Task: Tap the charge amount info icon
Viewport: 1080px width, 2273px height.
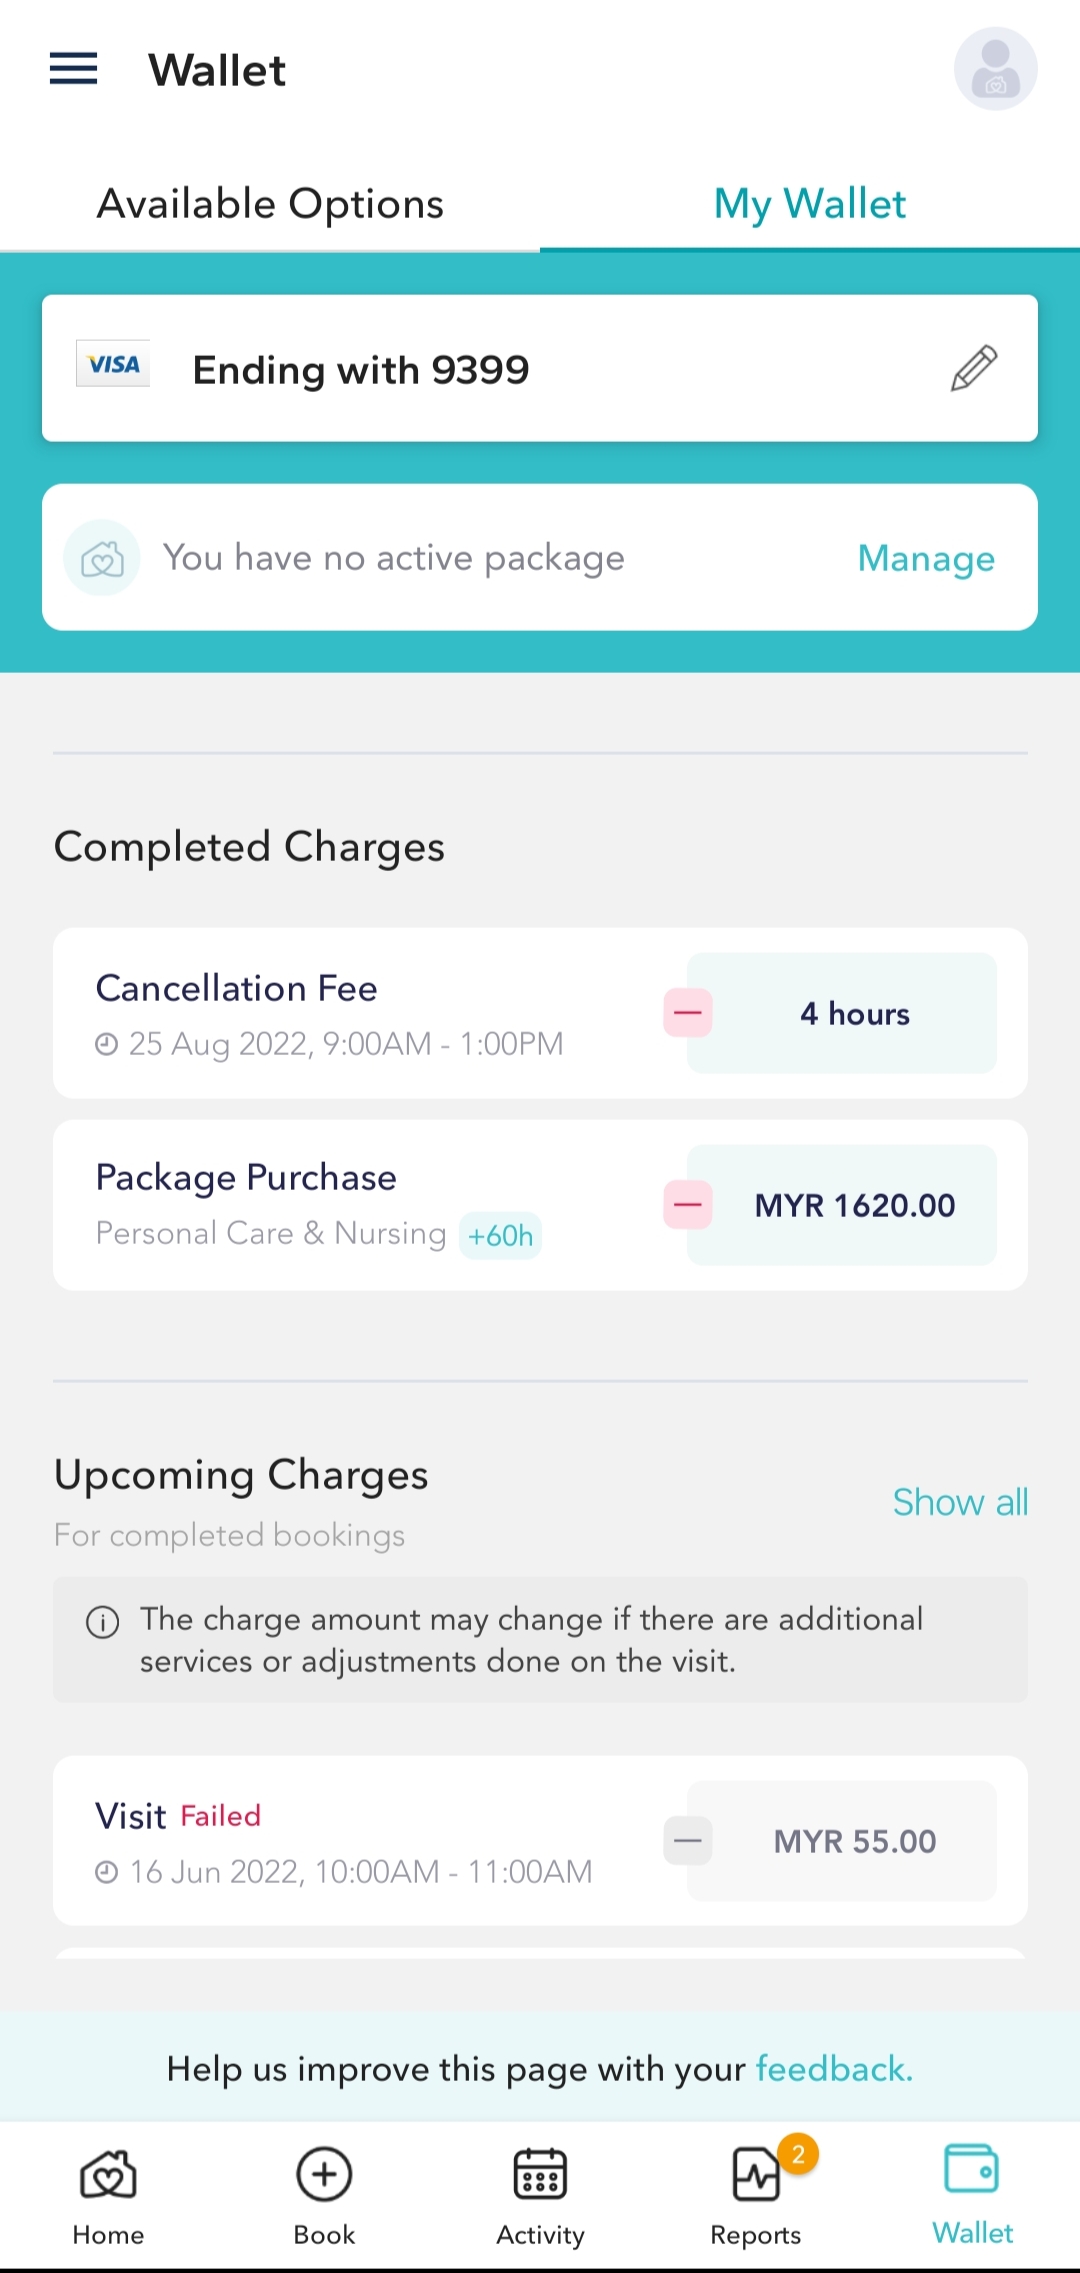Action: pyautogui.click(x=103, y=1622)
